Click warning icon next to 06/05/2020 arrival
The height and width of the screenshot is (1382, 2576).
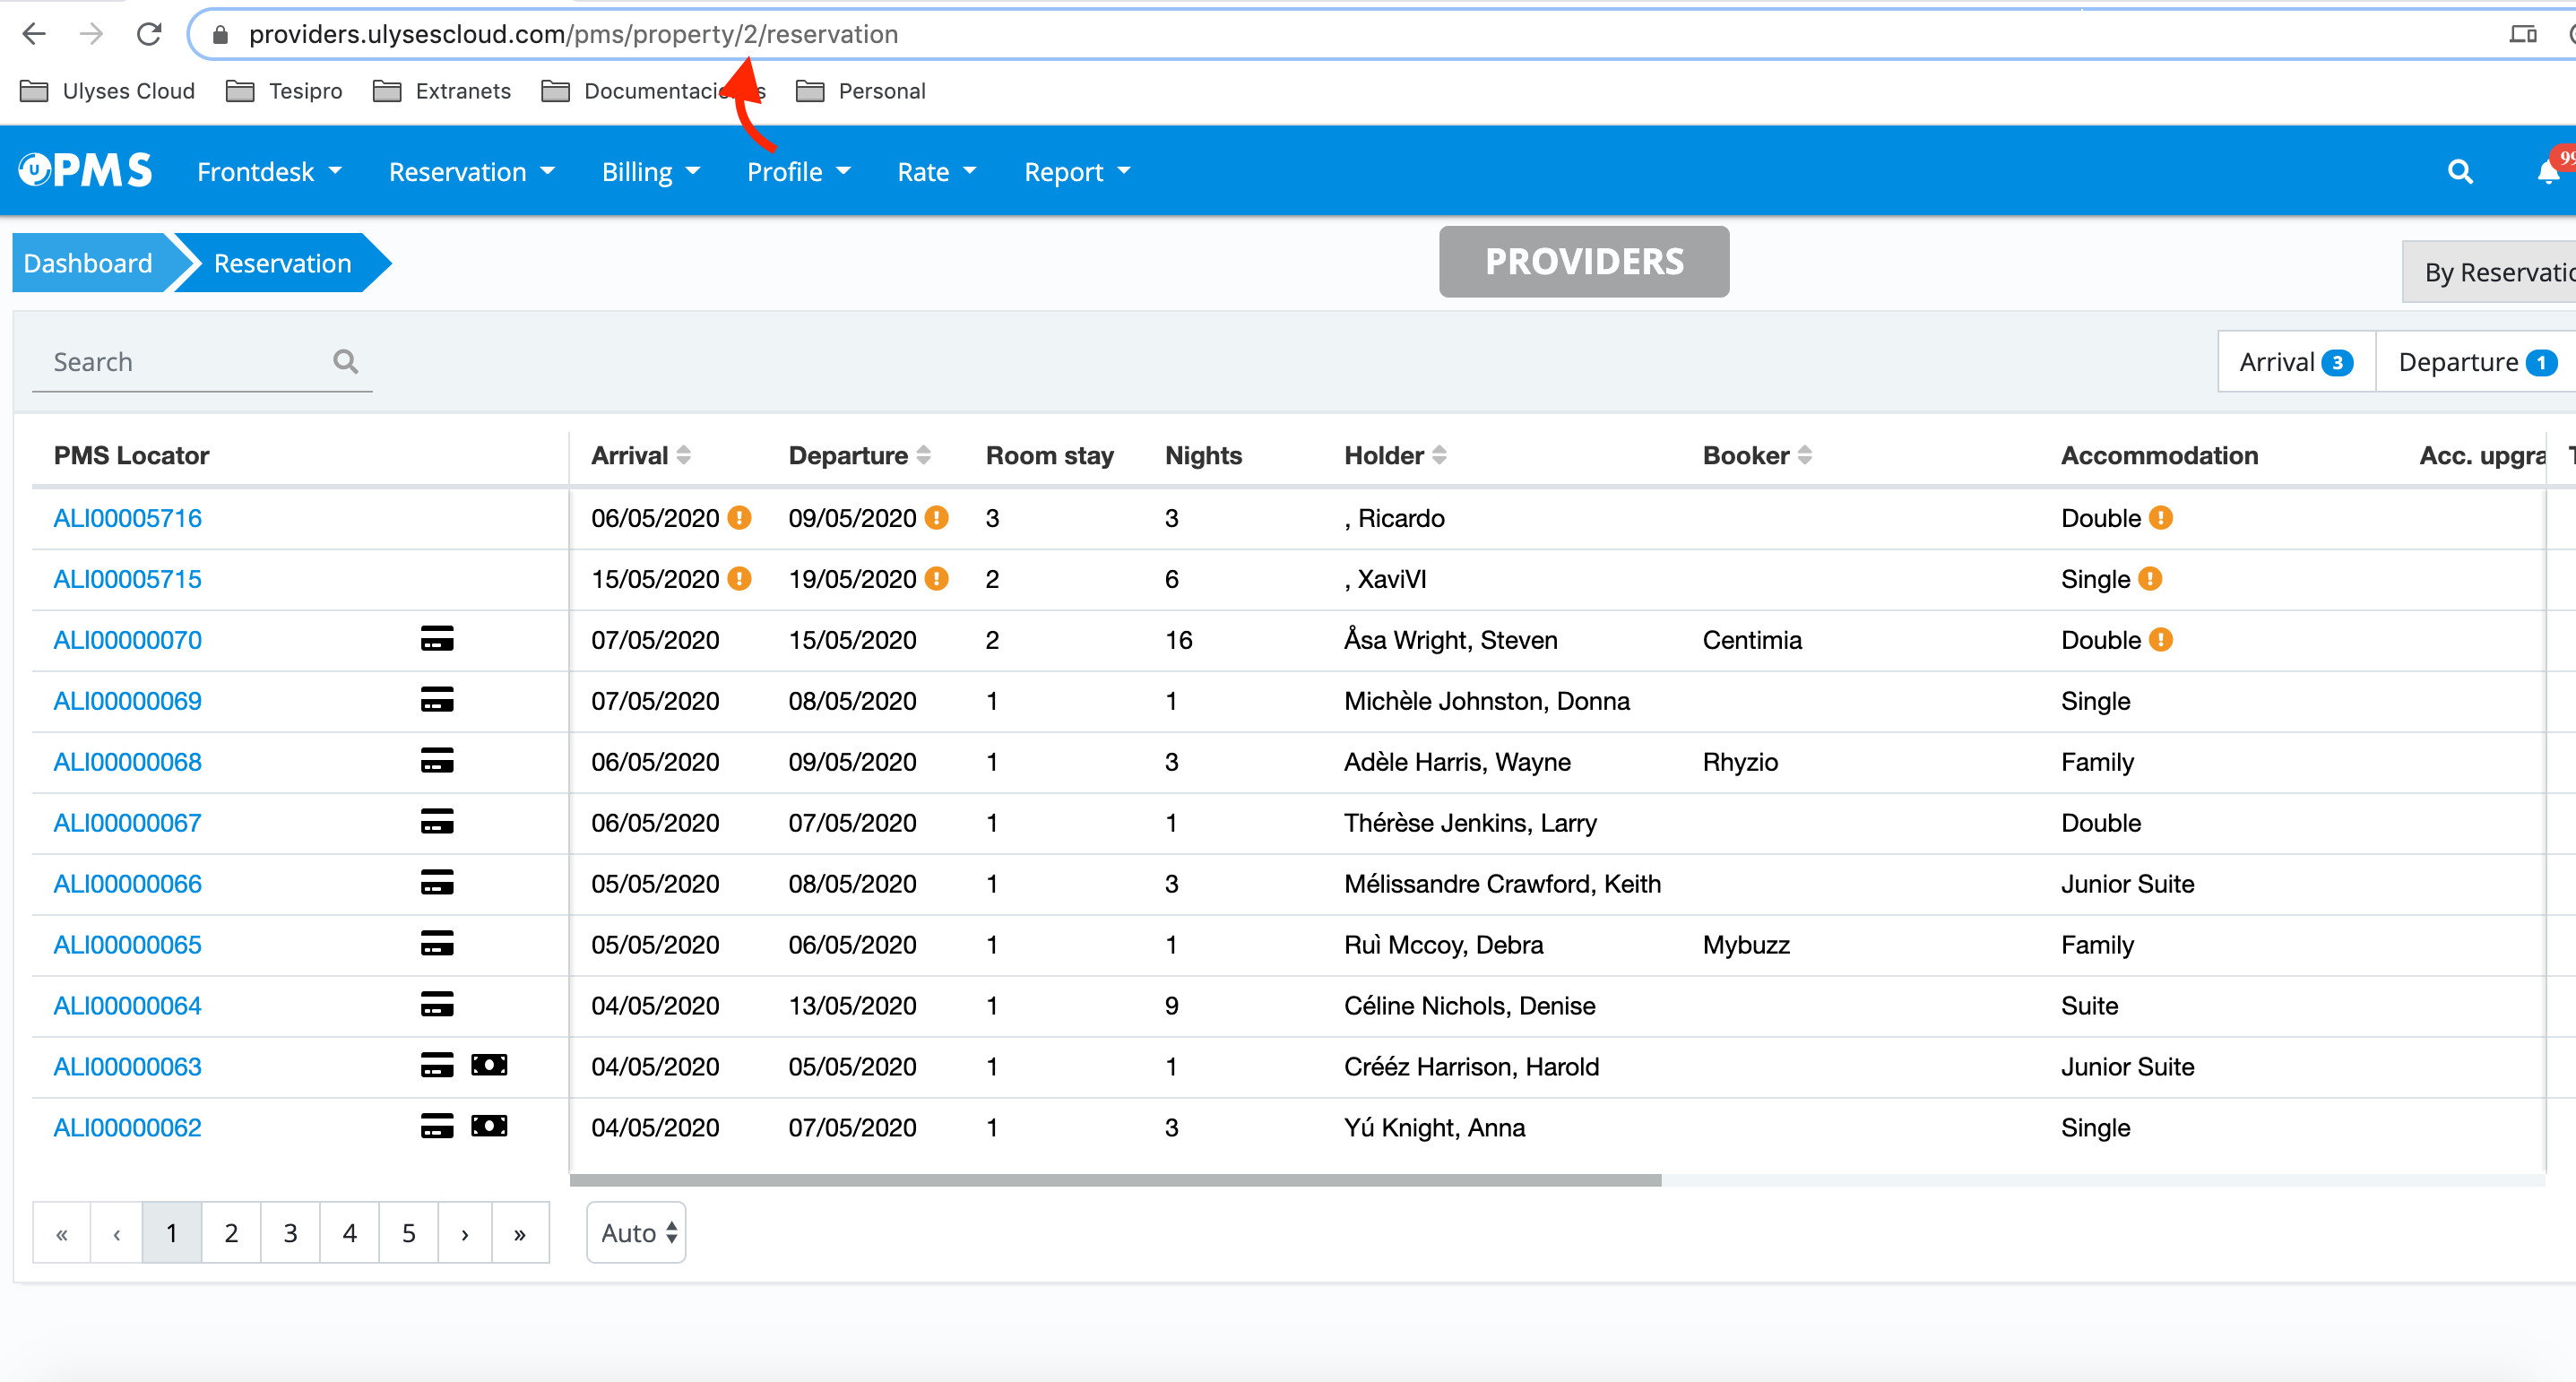[x=739, y=518]
